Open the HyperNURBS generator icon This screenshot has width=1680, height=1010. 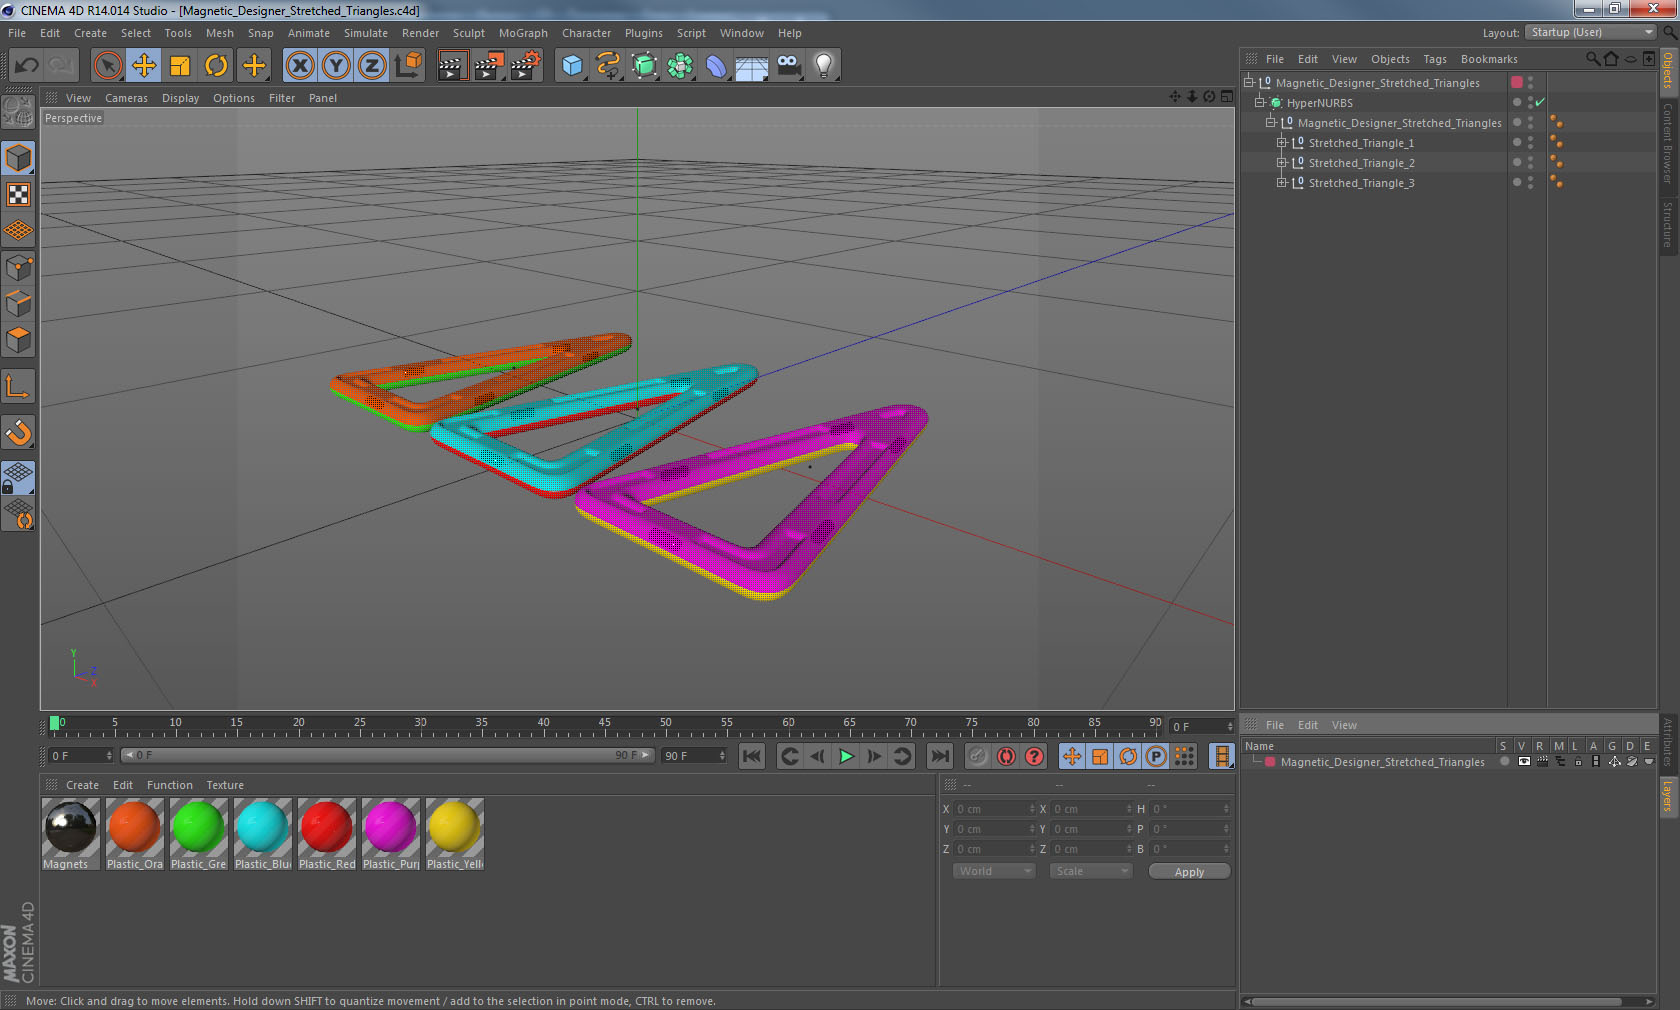[x=645, y=66]
